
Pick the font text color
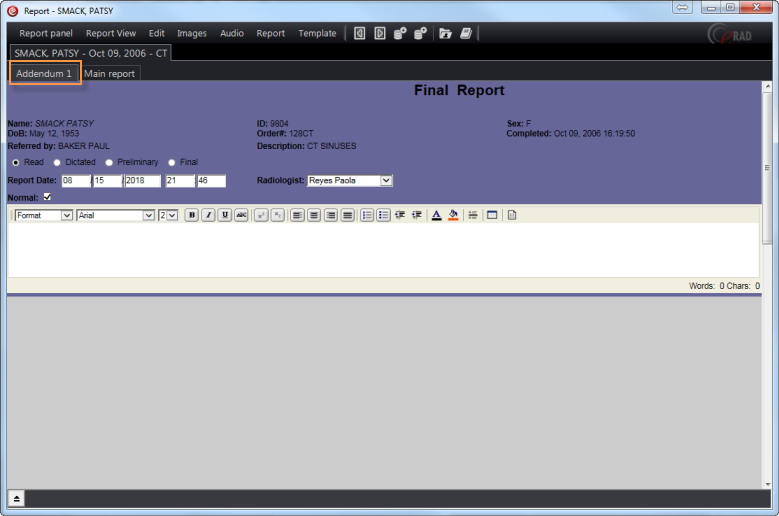pos(436,215)
